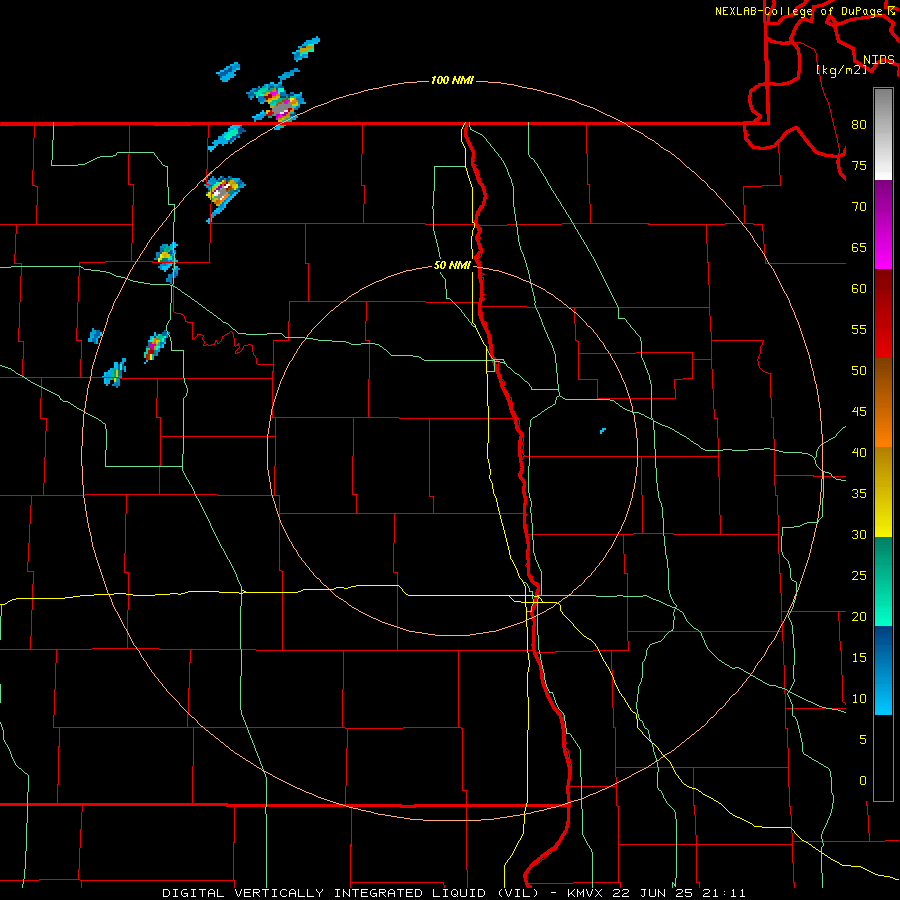
Task: Select the green segment of the color bar
Action: tap(883, 581)
